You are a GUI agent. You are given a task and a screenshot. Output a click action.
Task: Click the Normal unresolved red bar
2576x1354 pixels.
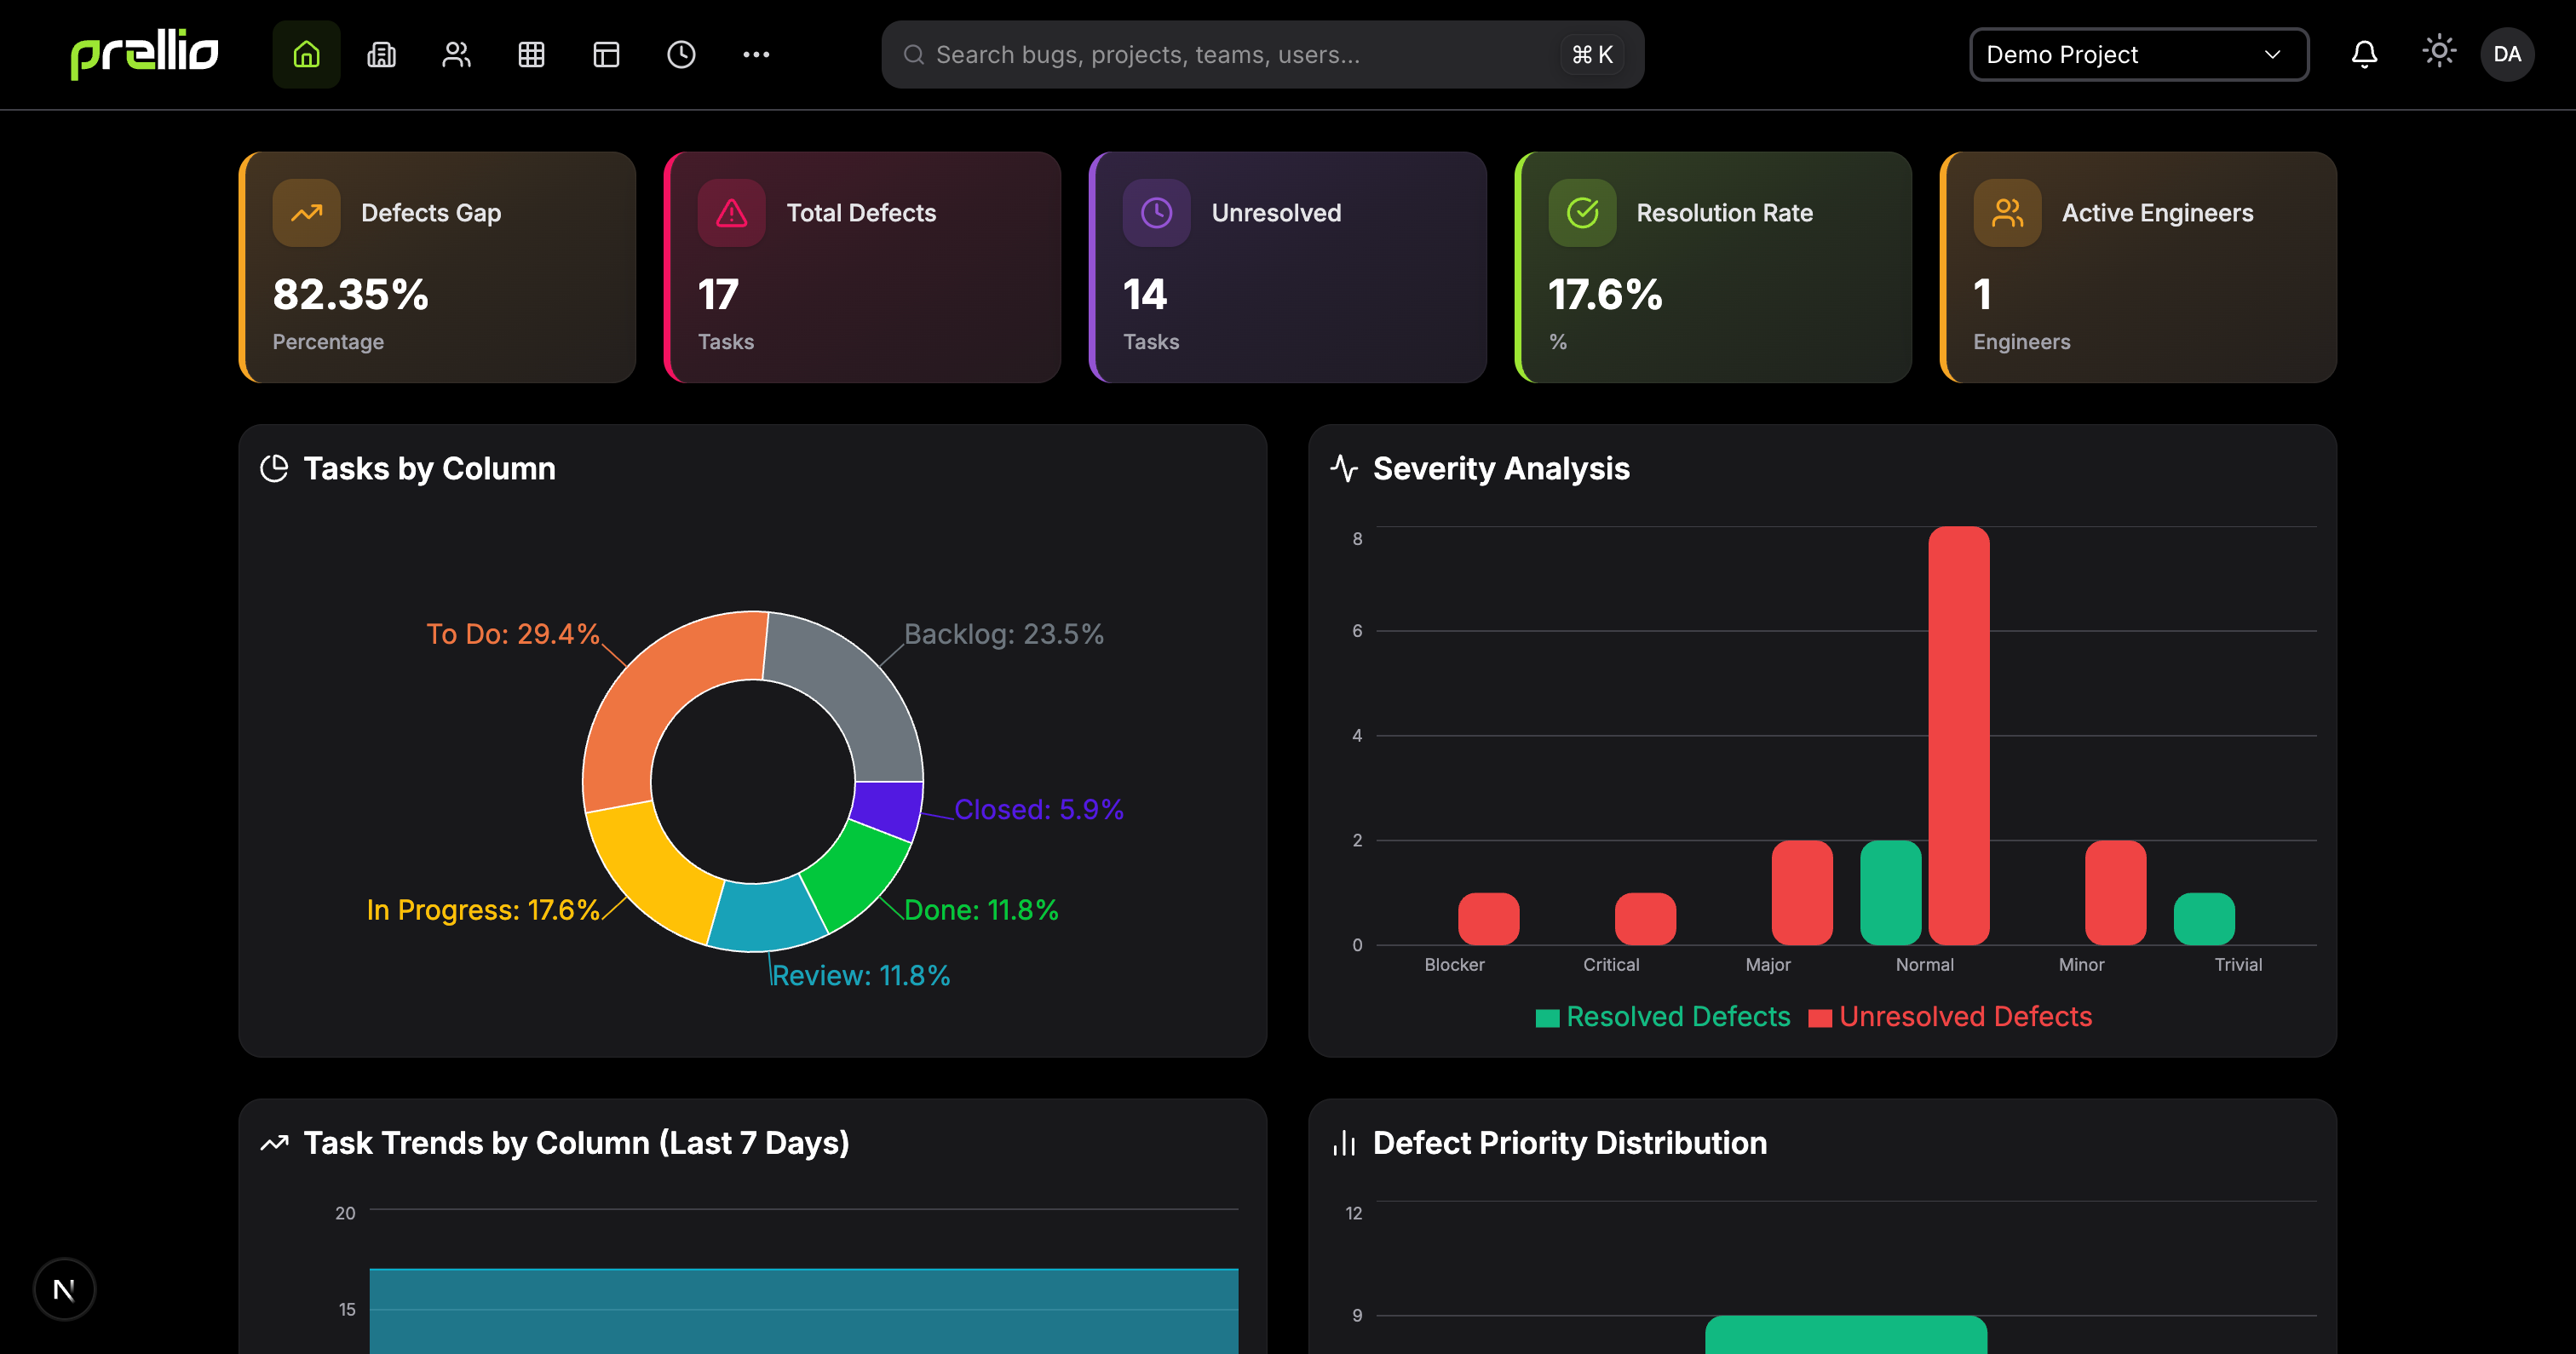[1958, 735]
